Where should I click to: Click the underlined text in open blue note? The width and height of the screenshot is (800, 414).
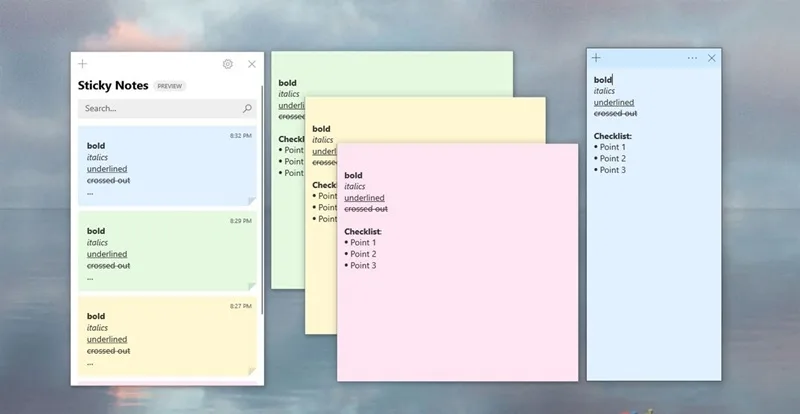coord(614,102)
